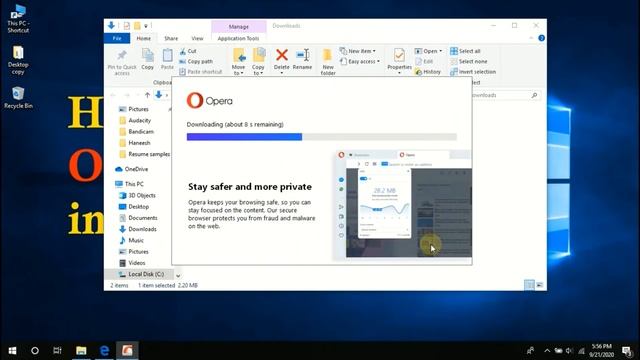
Task: Open the Recycle Bin
Action: click(18, 98)
